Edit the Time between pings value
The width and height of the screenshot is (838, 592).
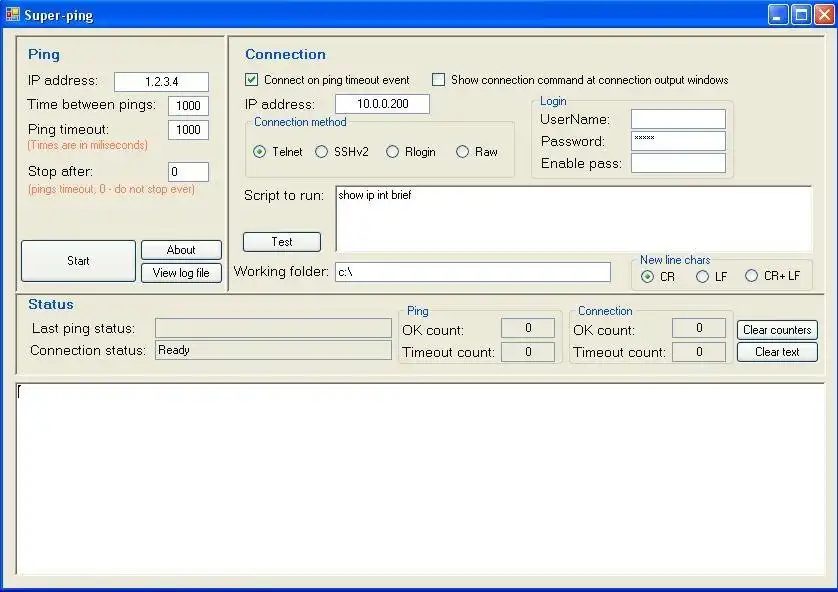(x=188, y=105)
